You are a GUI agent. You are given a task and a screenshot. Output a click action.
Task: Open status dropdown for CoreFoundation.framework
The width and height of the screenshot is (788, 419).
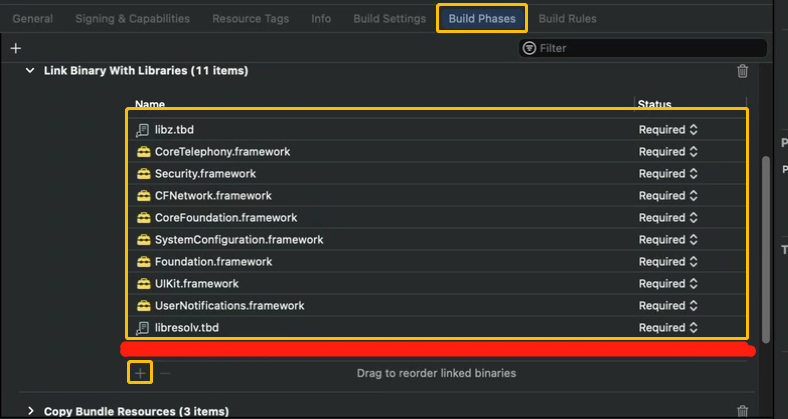[x=668, y=218]
